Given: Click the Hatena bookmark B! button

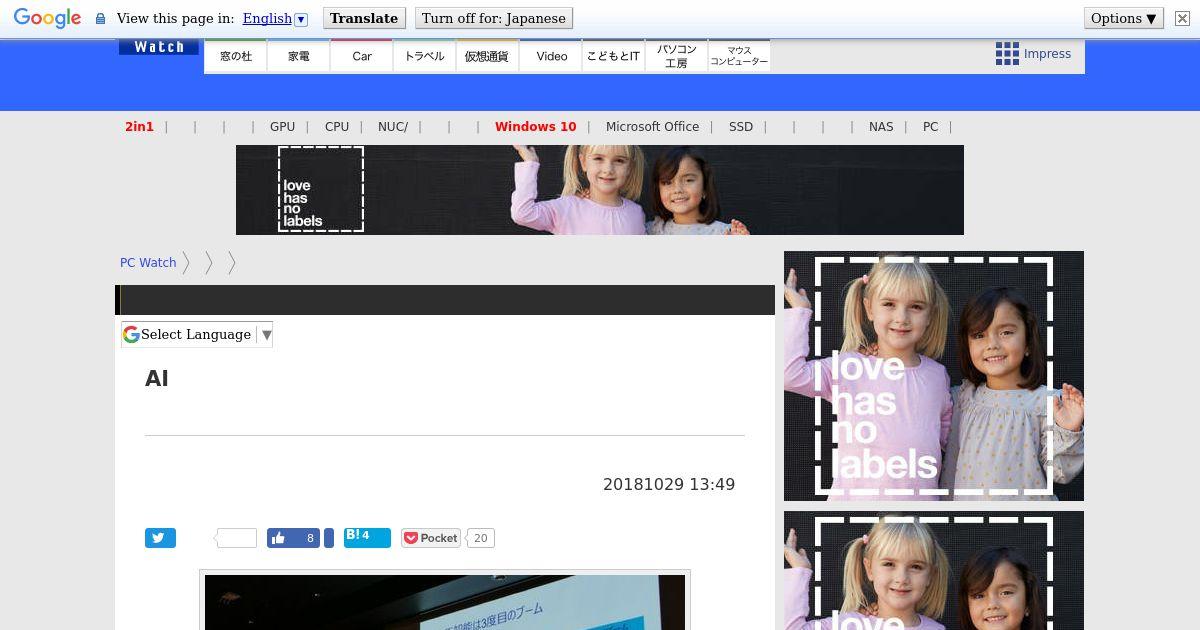Looking at the screenshot, I should tap(367, 537).
